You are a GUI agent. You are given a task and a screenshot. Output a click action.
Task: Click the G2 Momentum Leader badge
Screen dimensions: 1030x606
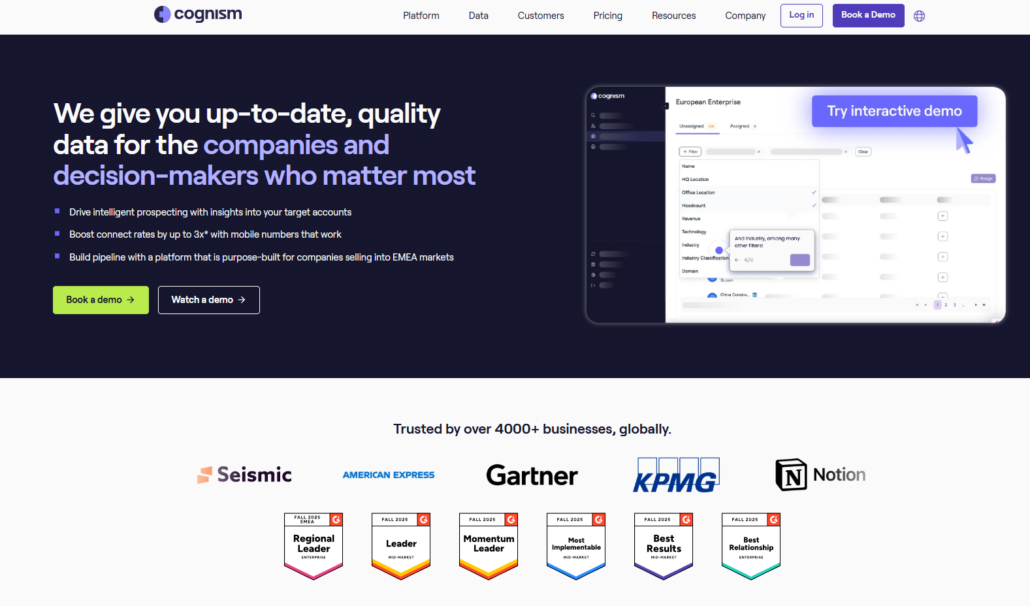(488, 546)
